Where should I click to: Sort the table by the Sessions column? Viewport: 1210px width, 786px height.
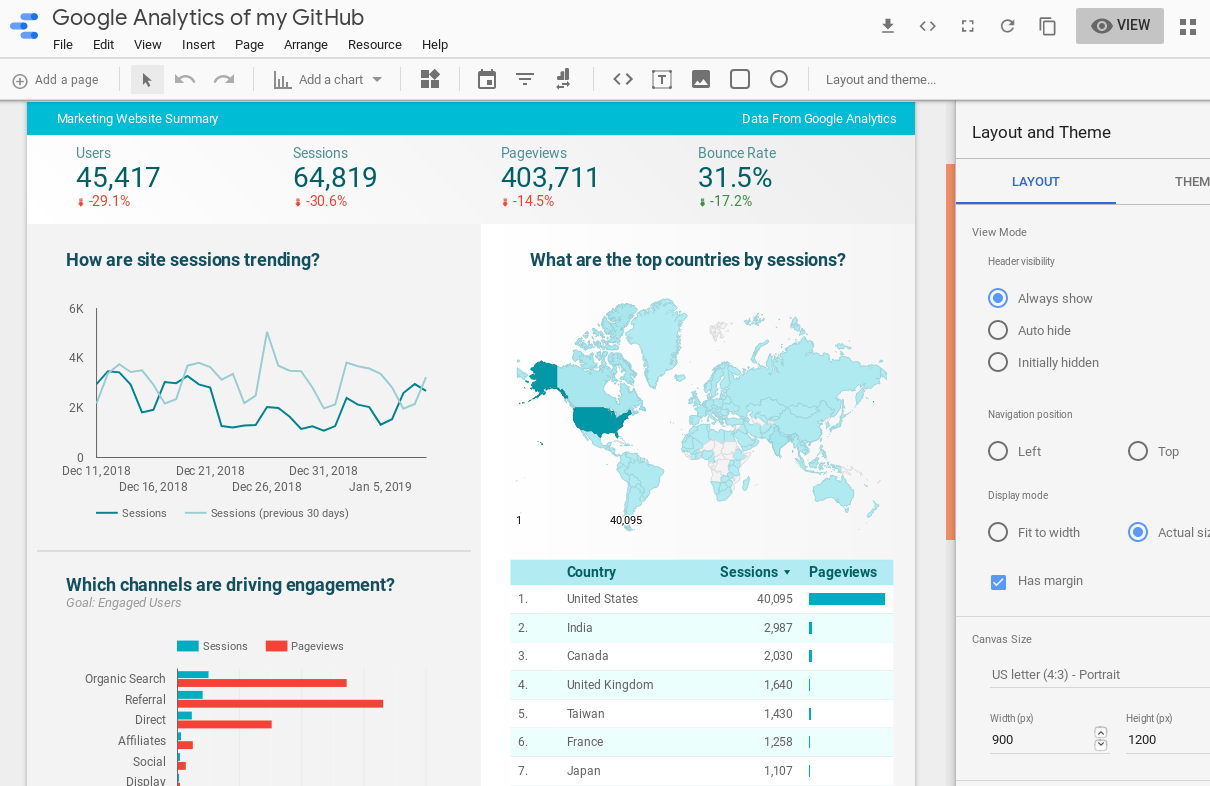click(x=749, y=571)
